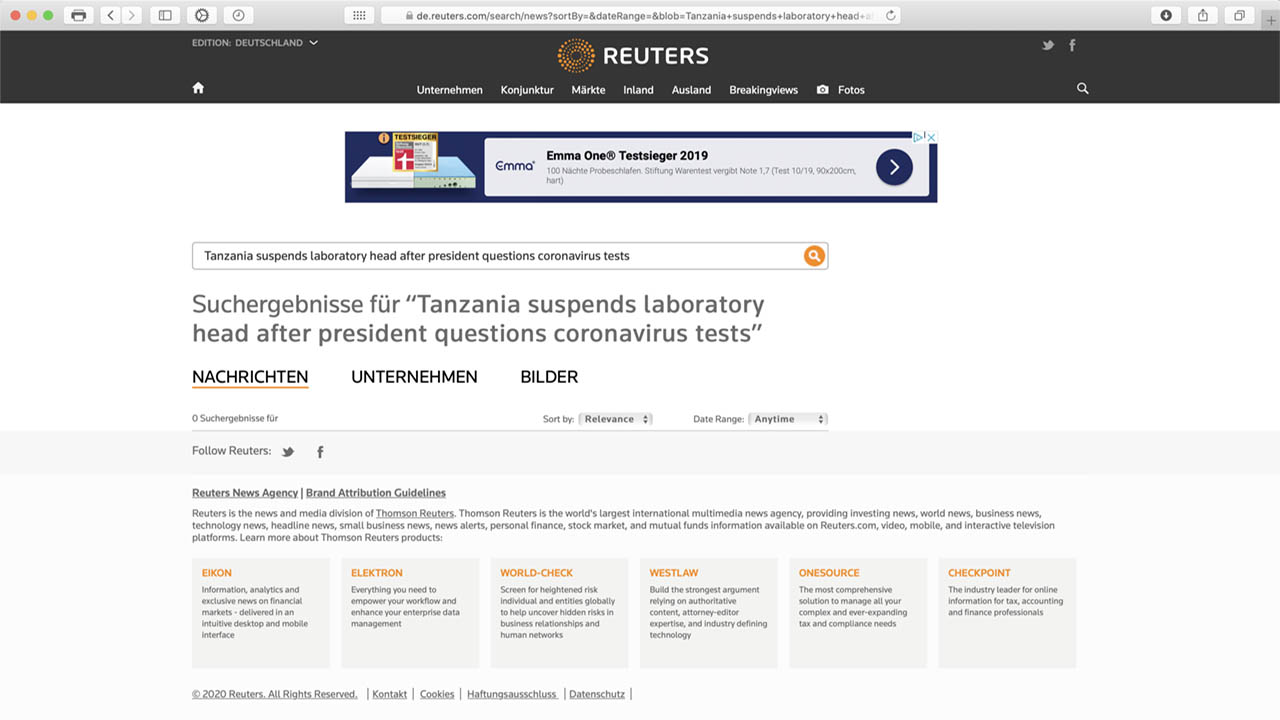This screenshot has width=1280, height=720.
Task: Click Facebook icon next to Follow Reuters
Action: pos(320,452)
